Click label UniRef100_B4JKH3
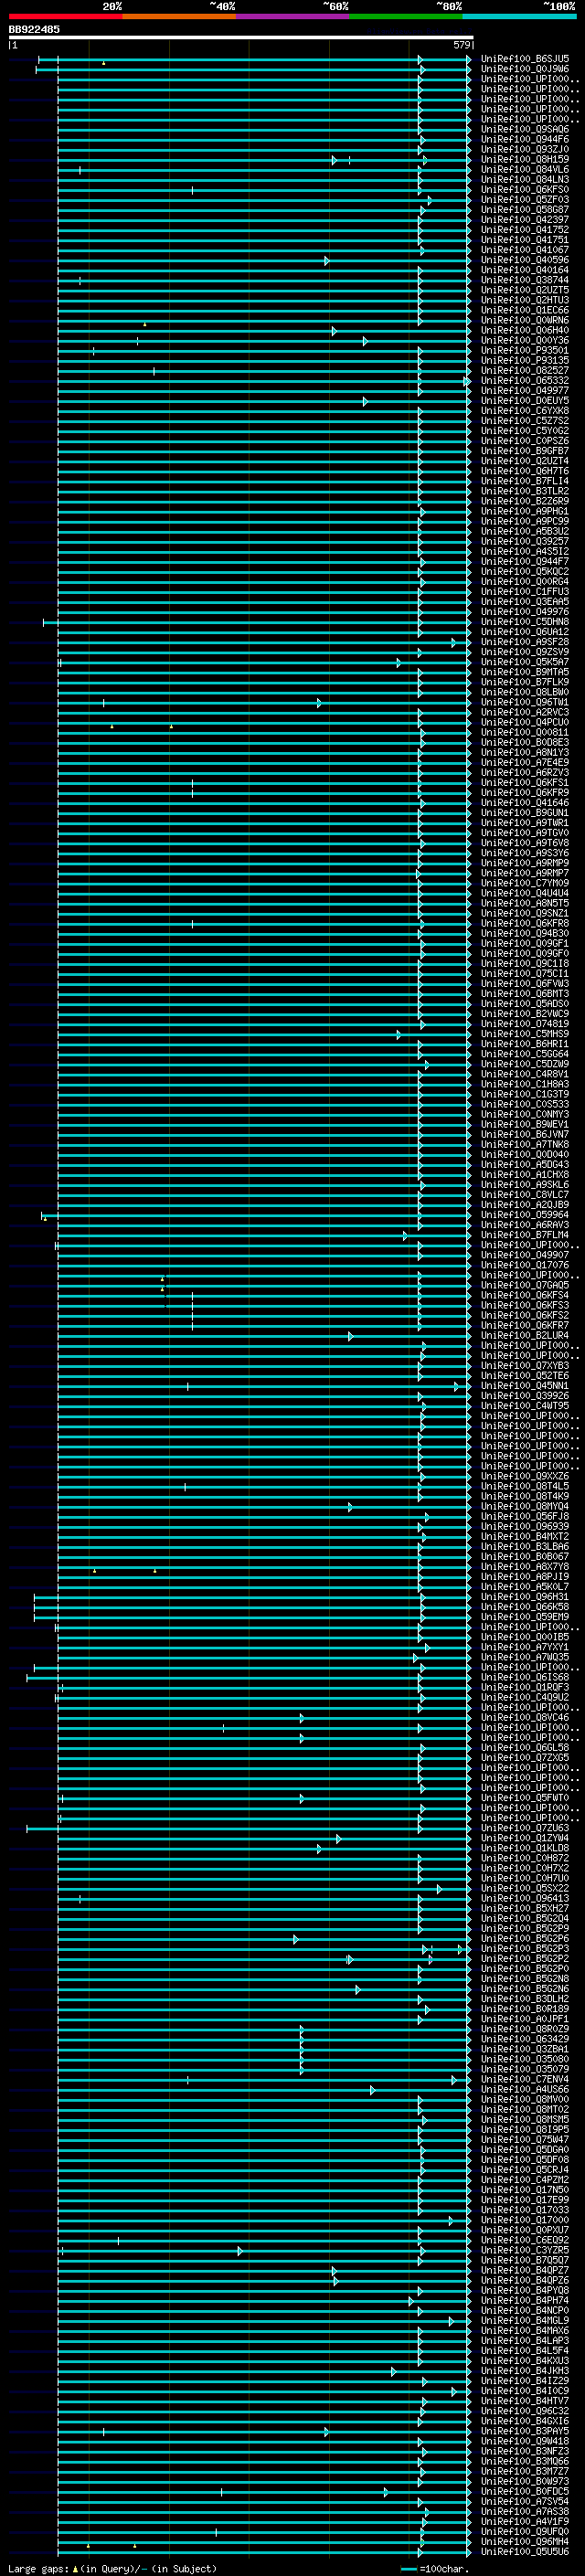585x2576 pixels. click(x=525, y=2370)
